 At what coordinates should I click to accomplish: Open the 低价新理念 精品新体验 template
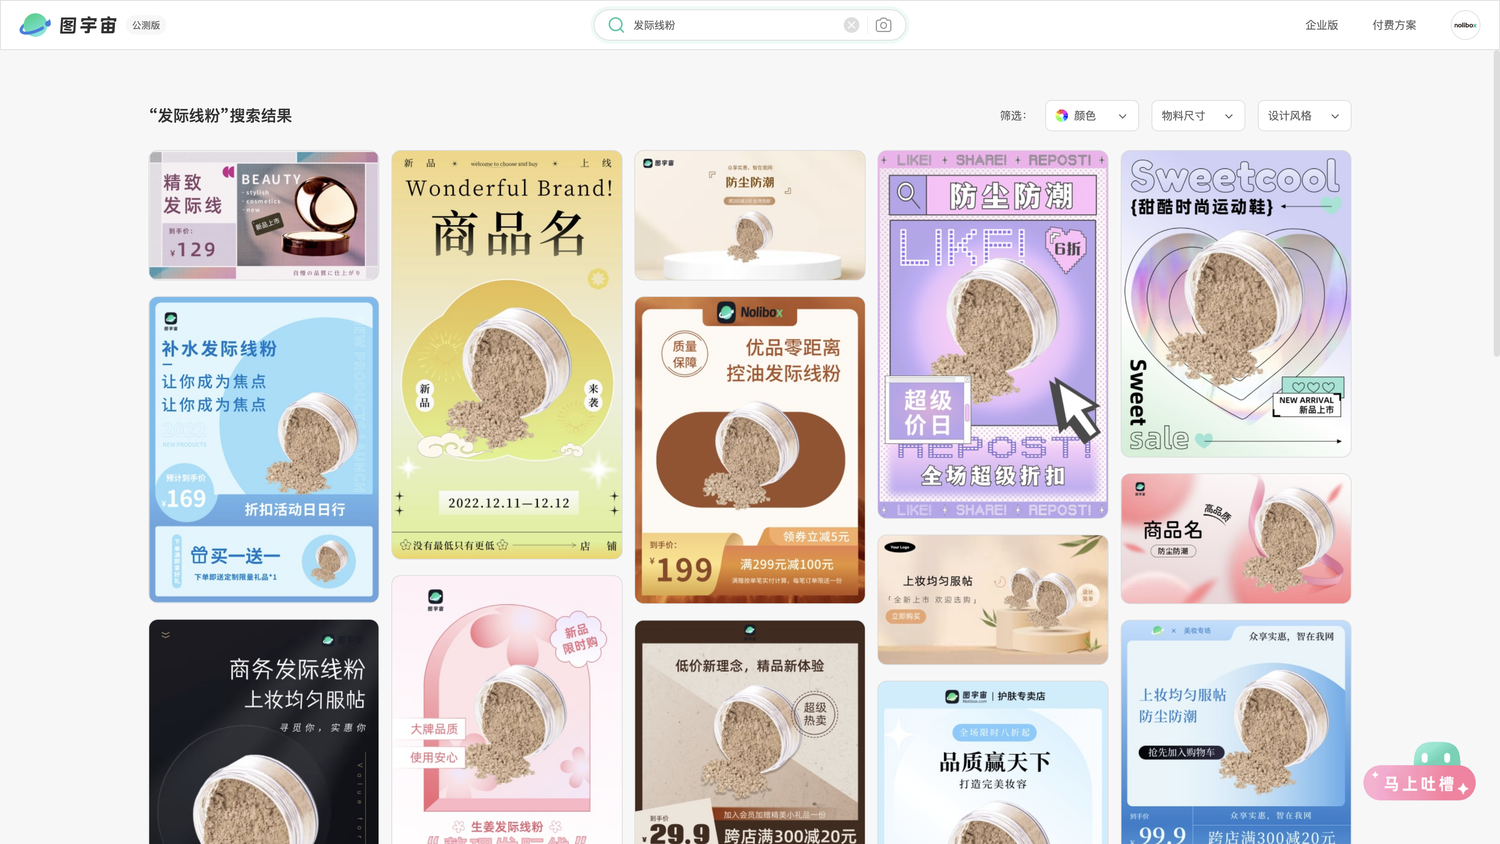point(750,732)
